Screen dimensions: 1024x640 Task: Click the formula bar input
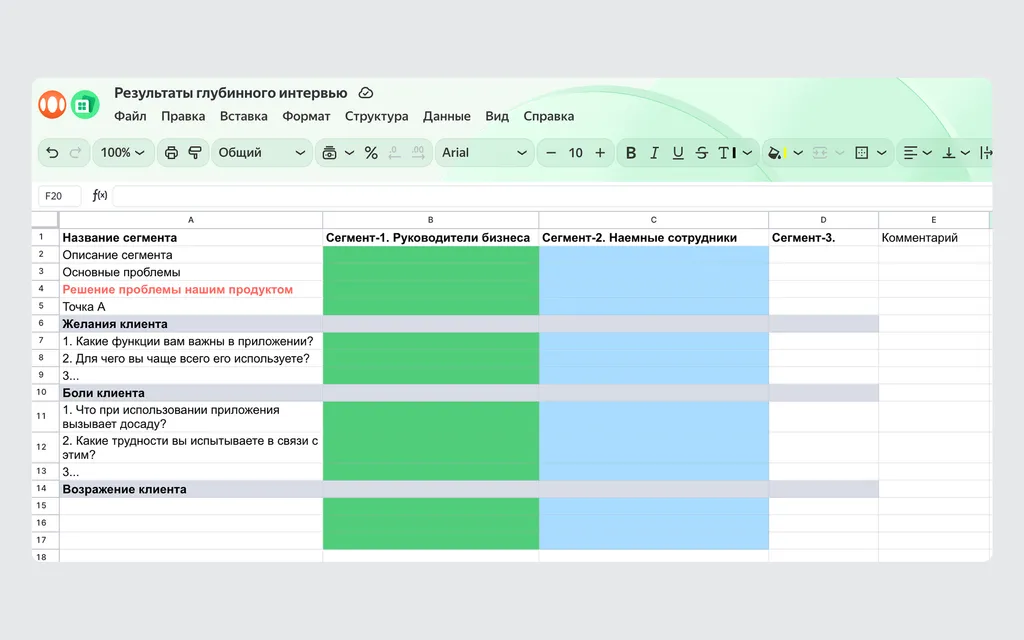(552, 196)
